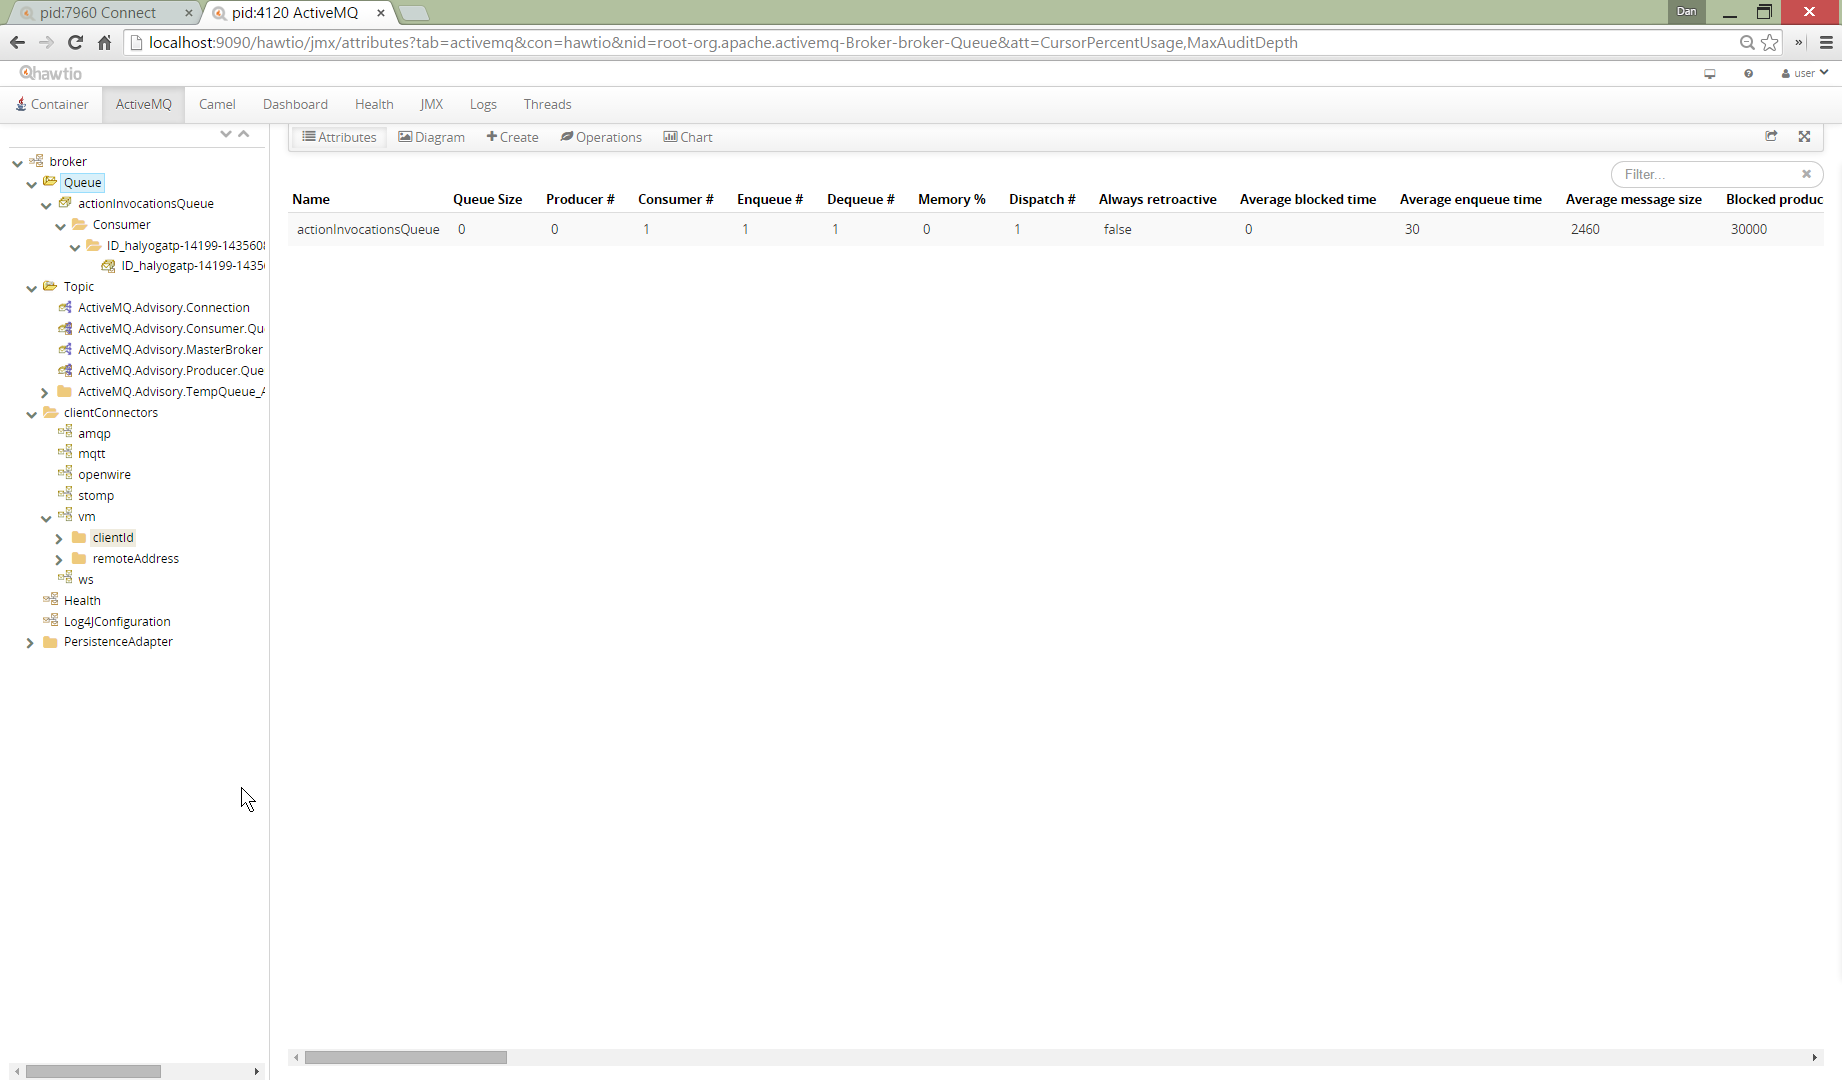The width and height of the screenshot is (1842, 1080).
Task: Expand all tree nodes with down chevron
Action: (226, 134)
